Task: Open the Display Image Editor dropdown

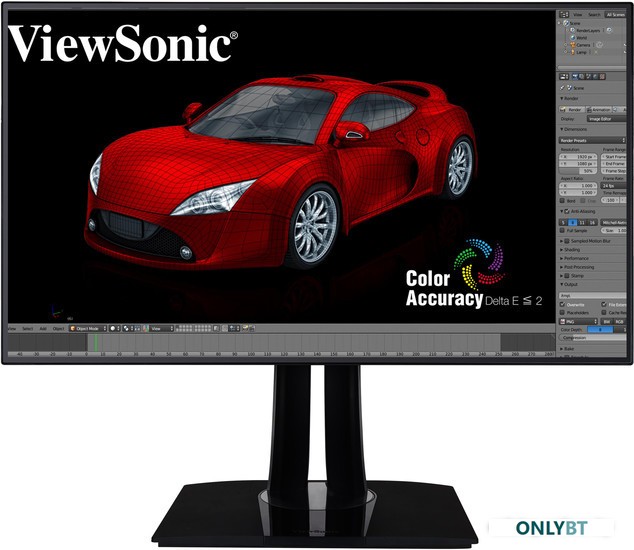Action: [606, 119]
